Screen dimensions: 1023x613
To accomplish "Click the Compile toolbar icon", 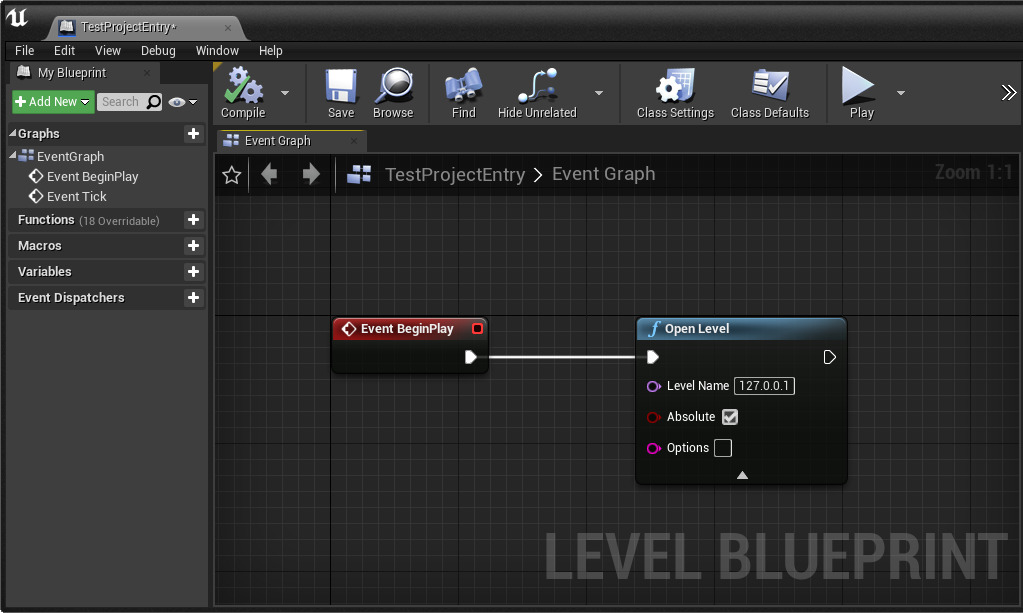I will (243, 88).
